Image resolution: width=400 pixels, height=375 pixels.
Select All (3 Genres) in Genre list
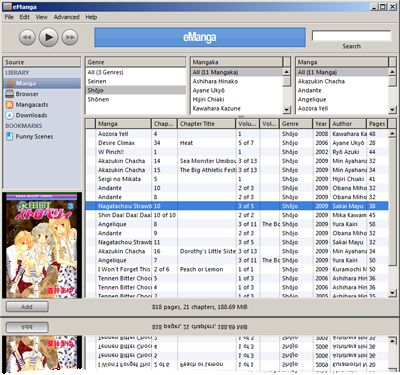pyautogui.click(x=135, y=72)
